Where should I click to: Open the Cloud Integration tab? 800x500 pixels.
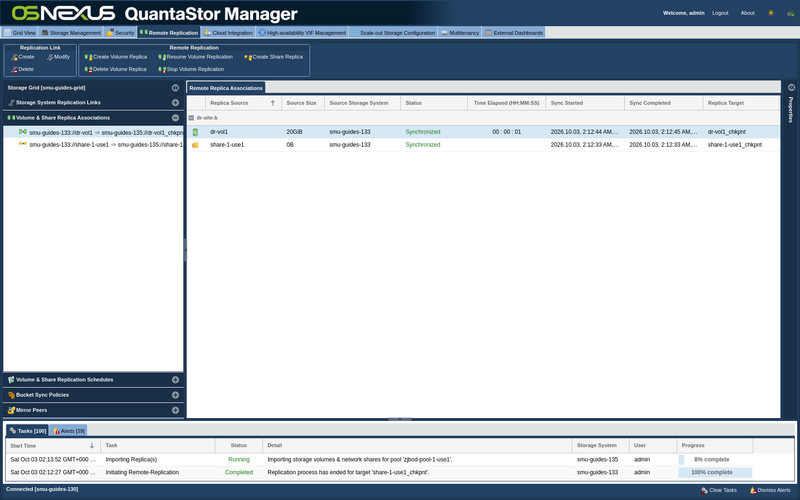pos(228,33)
